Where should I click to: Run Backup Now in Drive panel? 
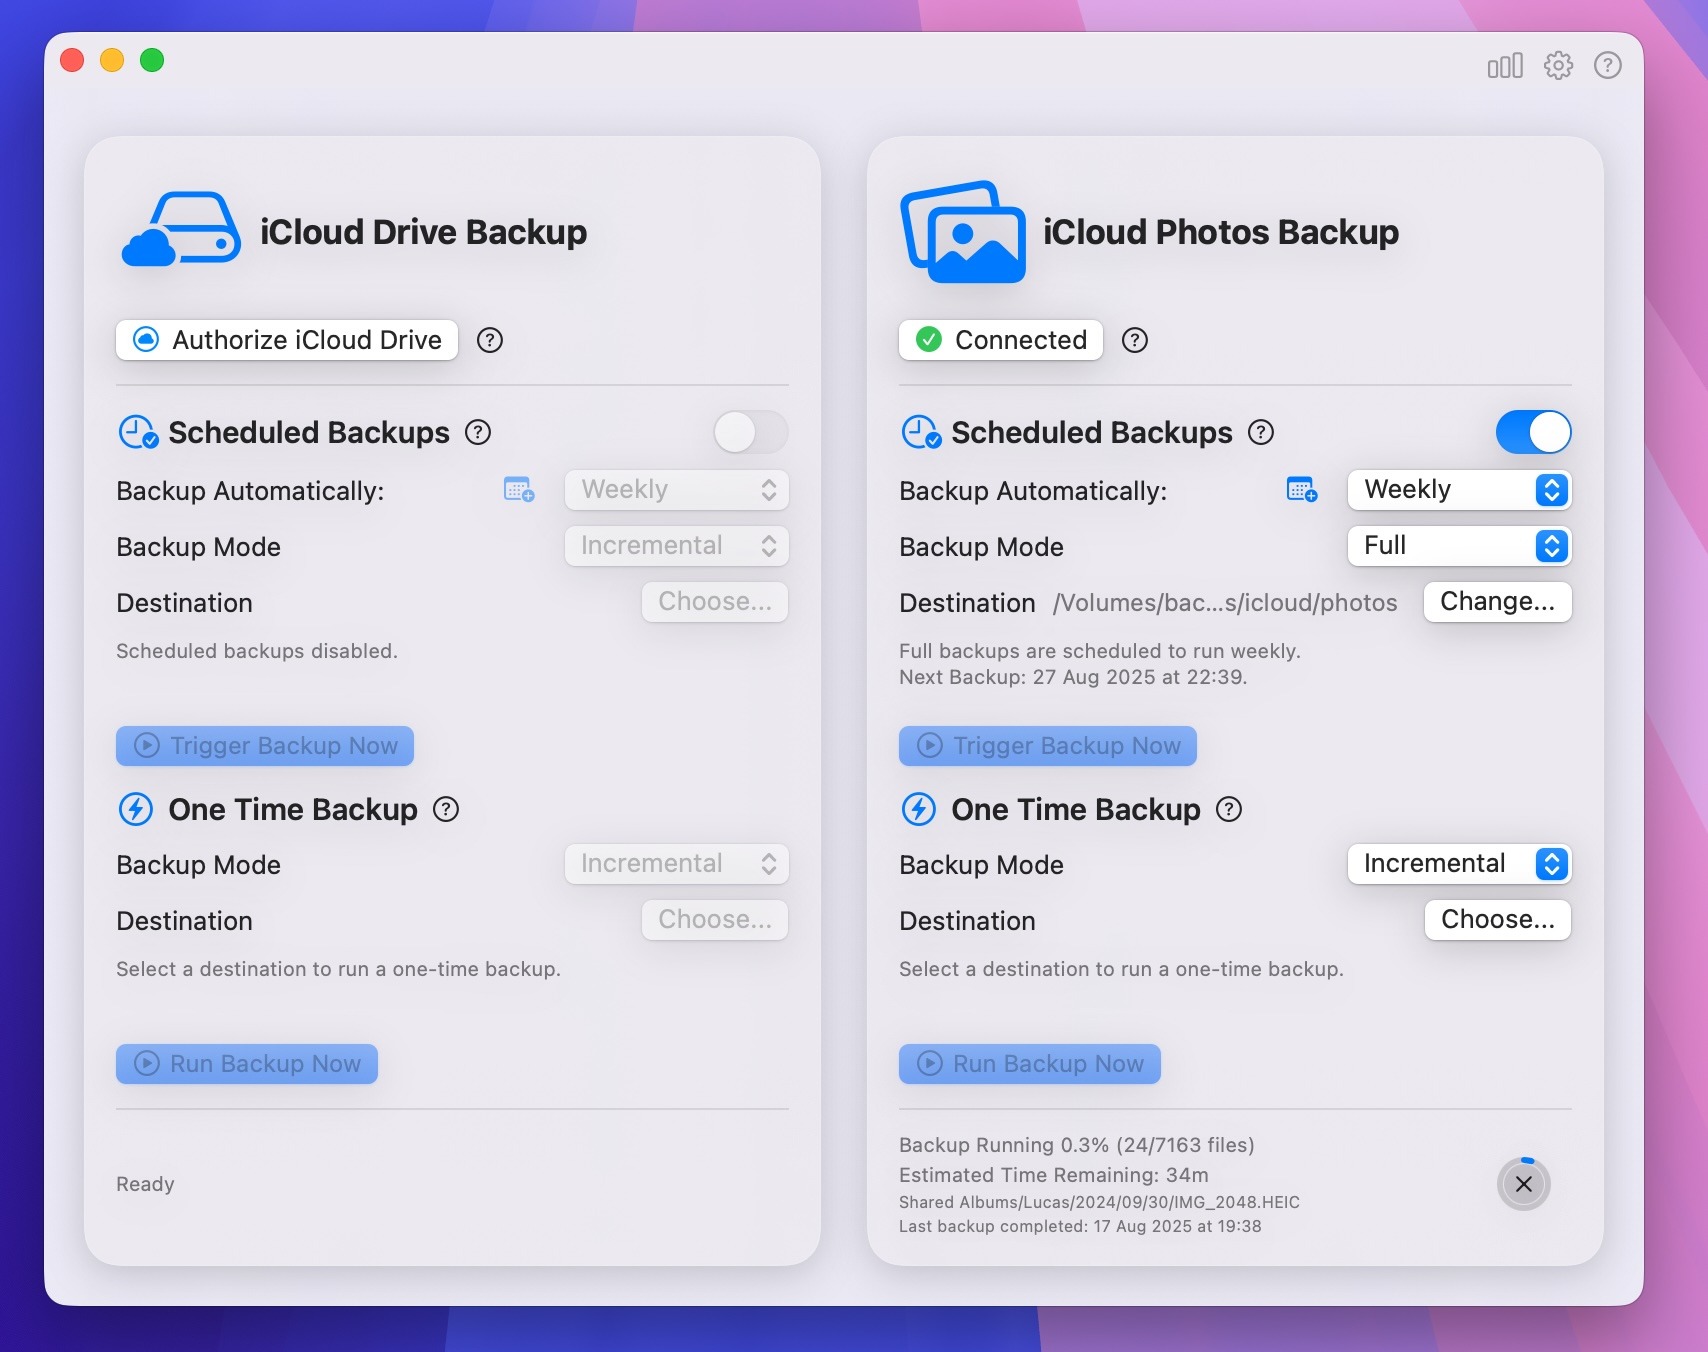click(247, 1064)
